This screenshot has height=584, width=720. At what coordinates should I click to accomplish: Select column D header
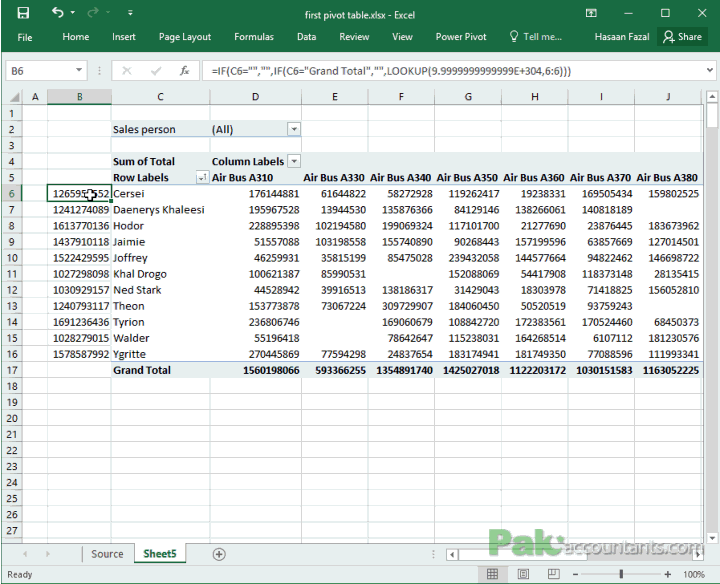click(255, 97)
